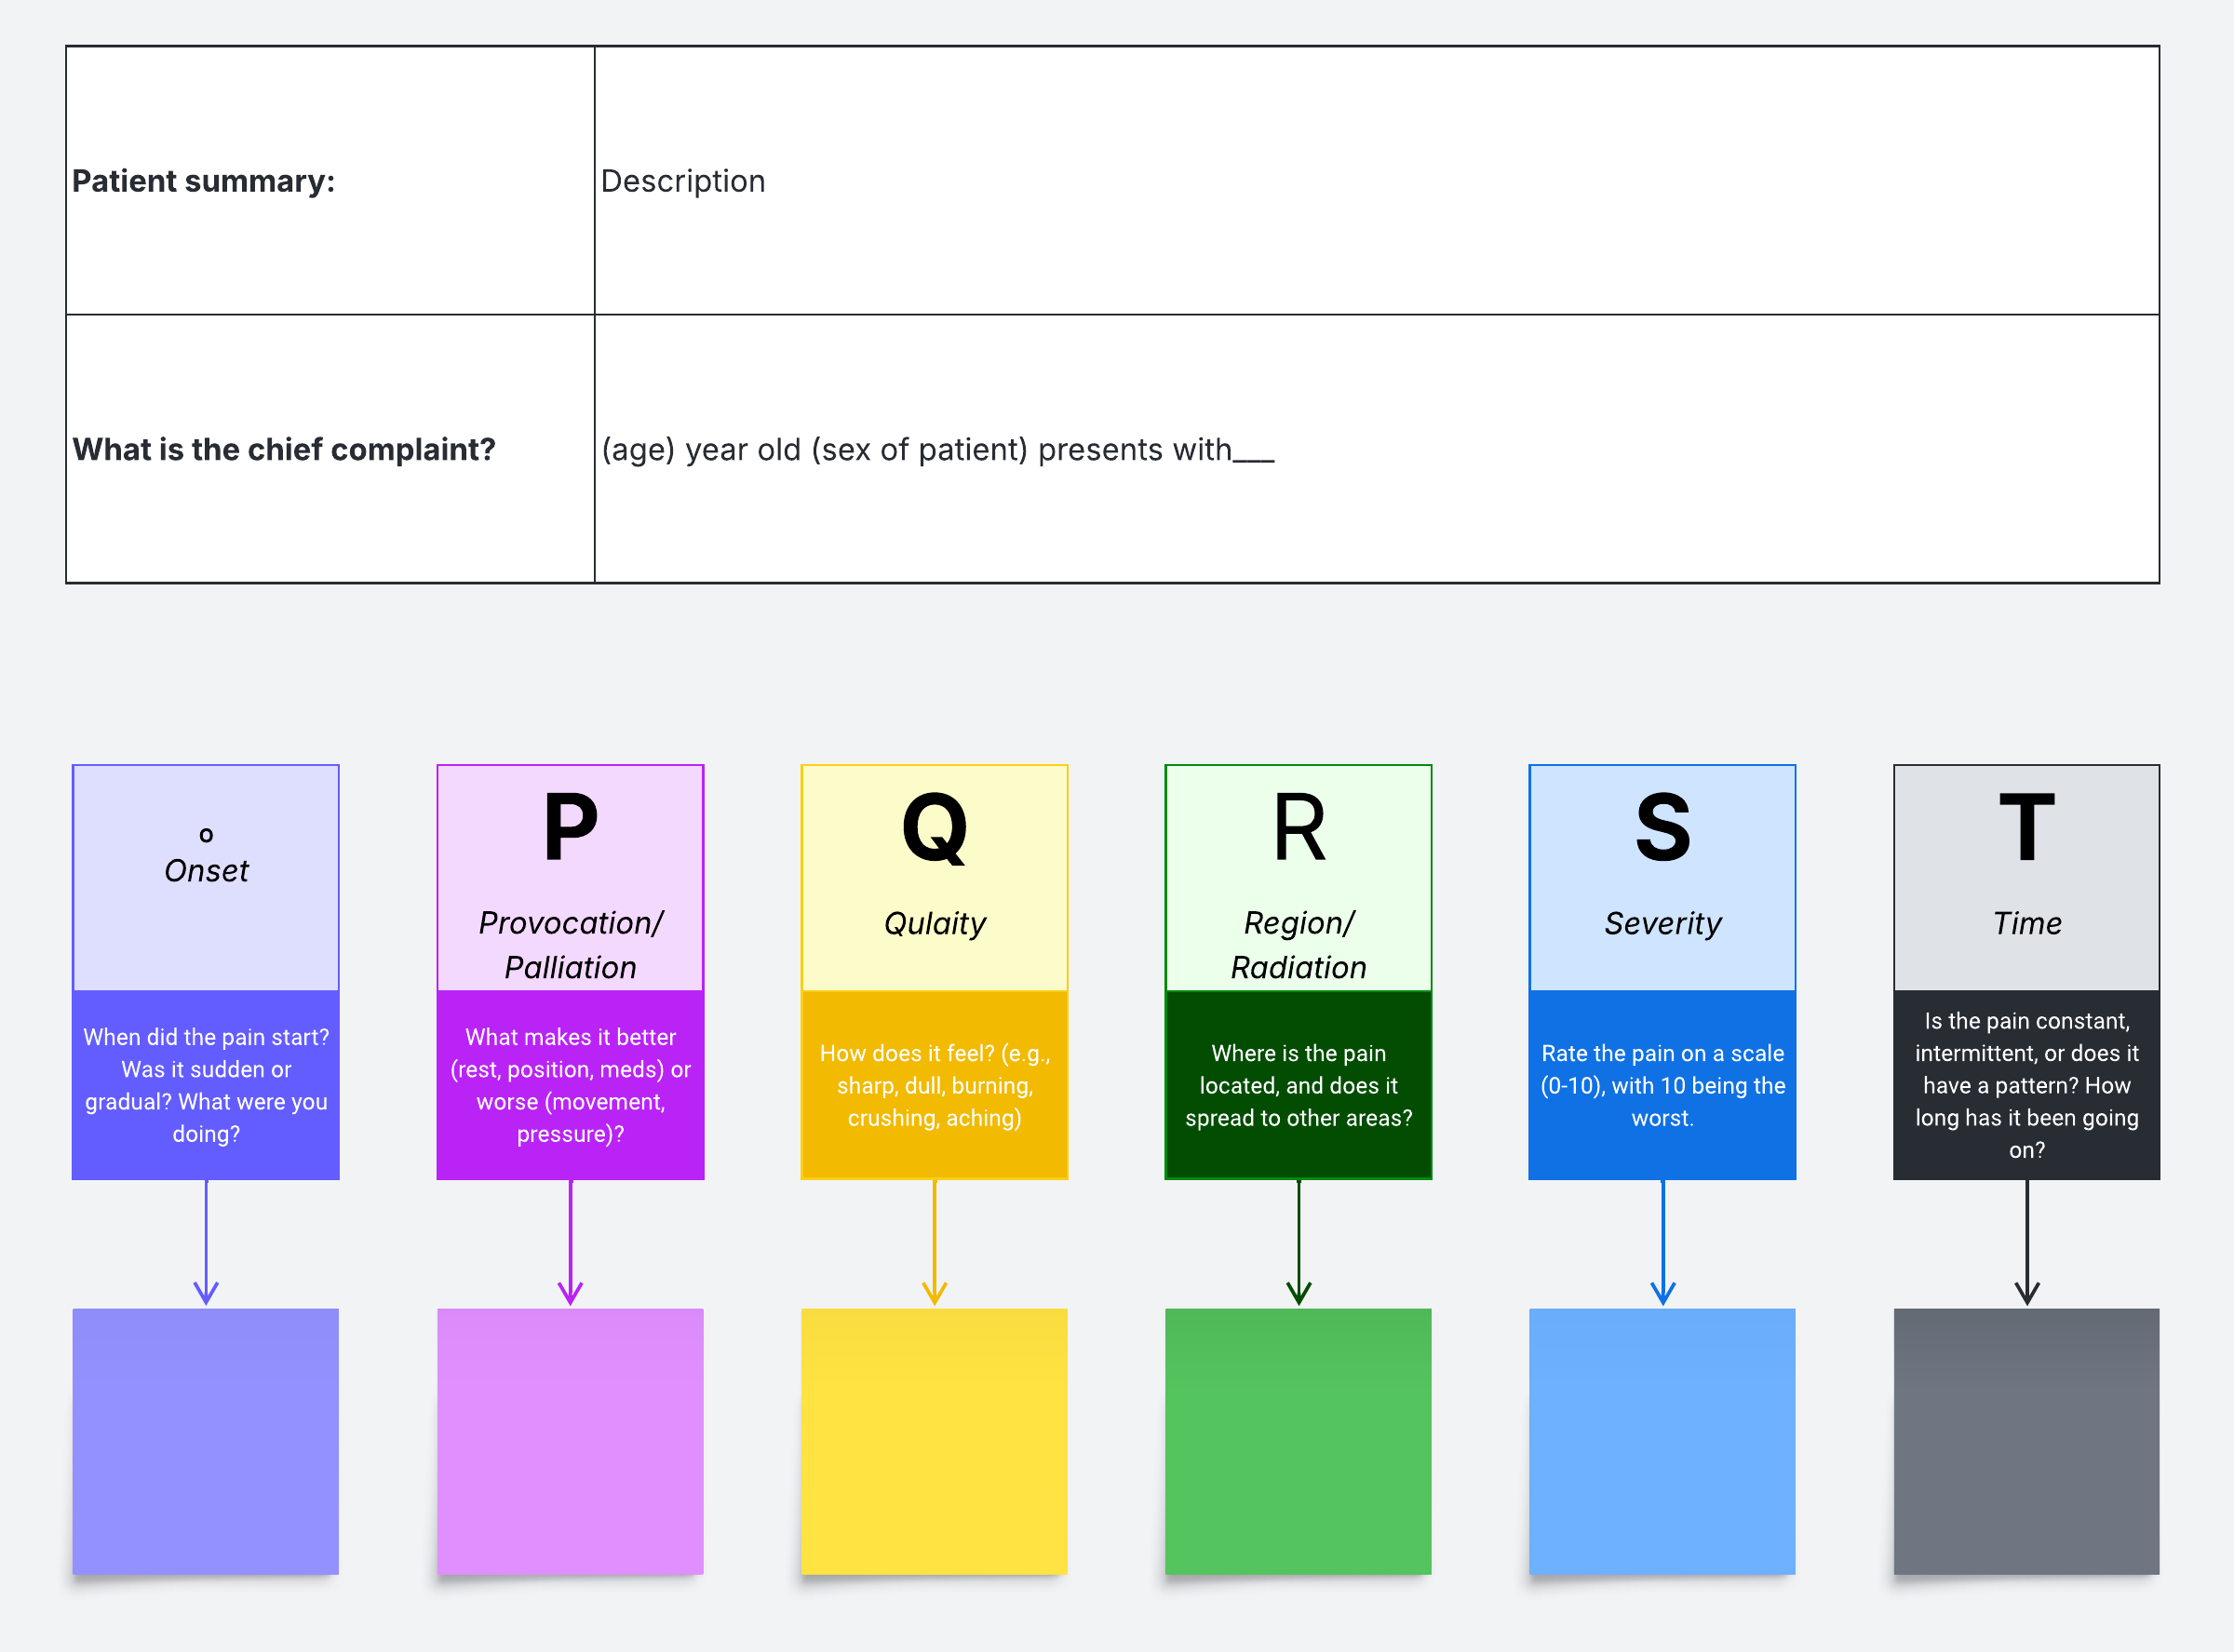Select the large P letter heading
2234x1652 pixels.
tap(570, 828)
